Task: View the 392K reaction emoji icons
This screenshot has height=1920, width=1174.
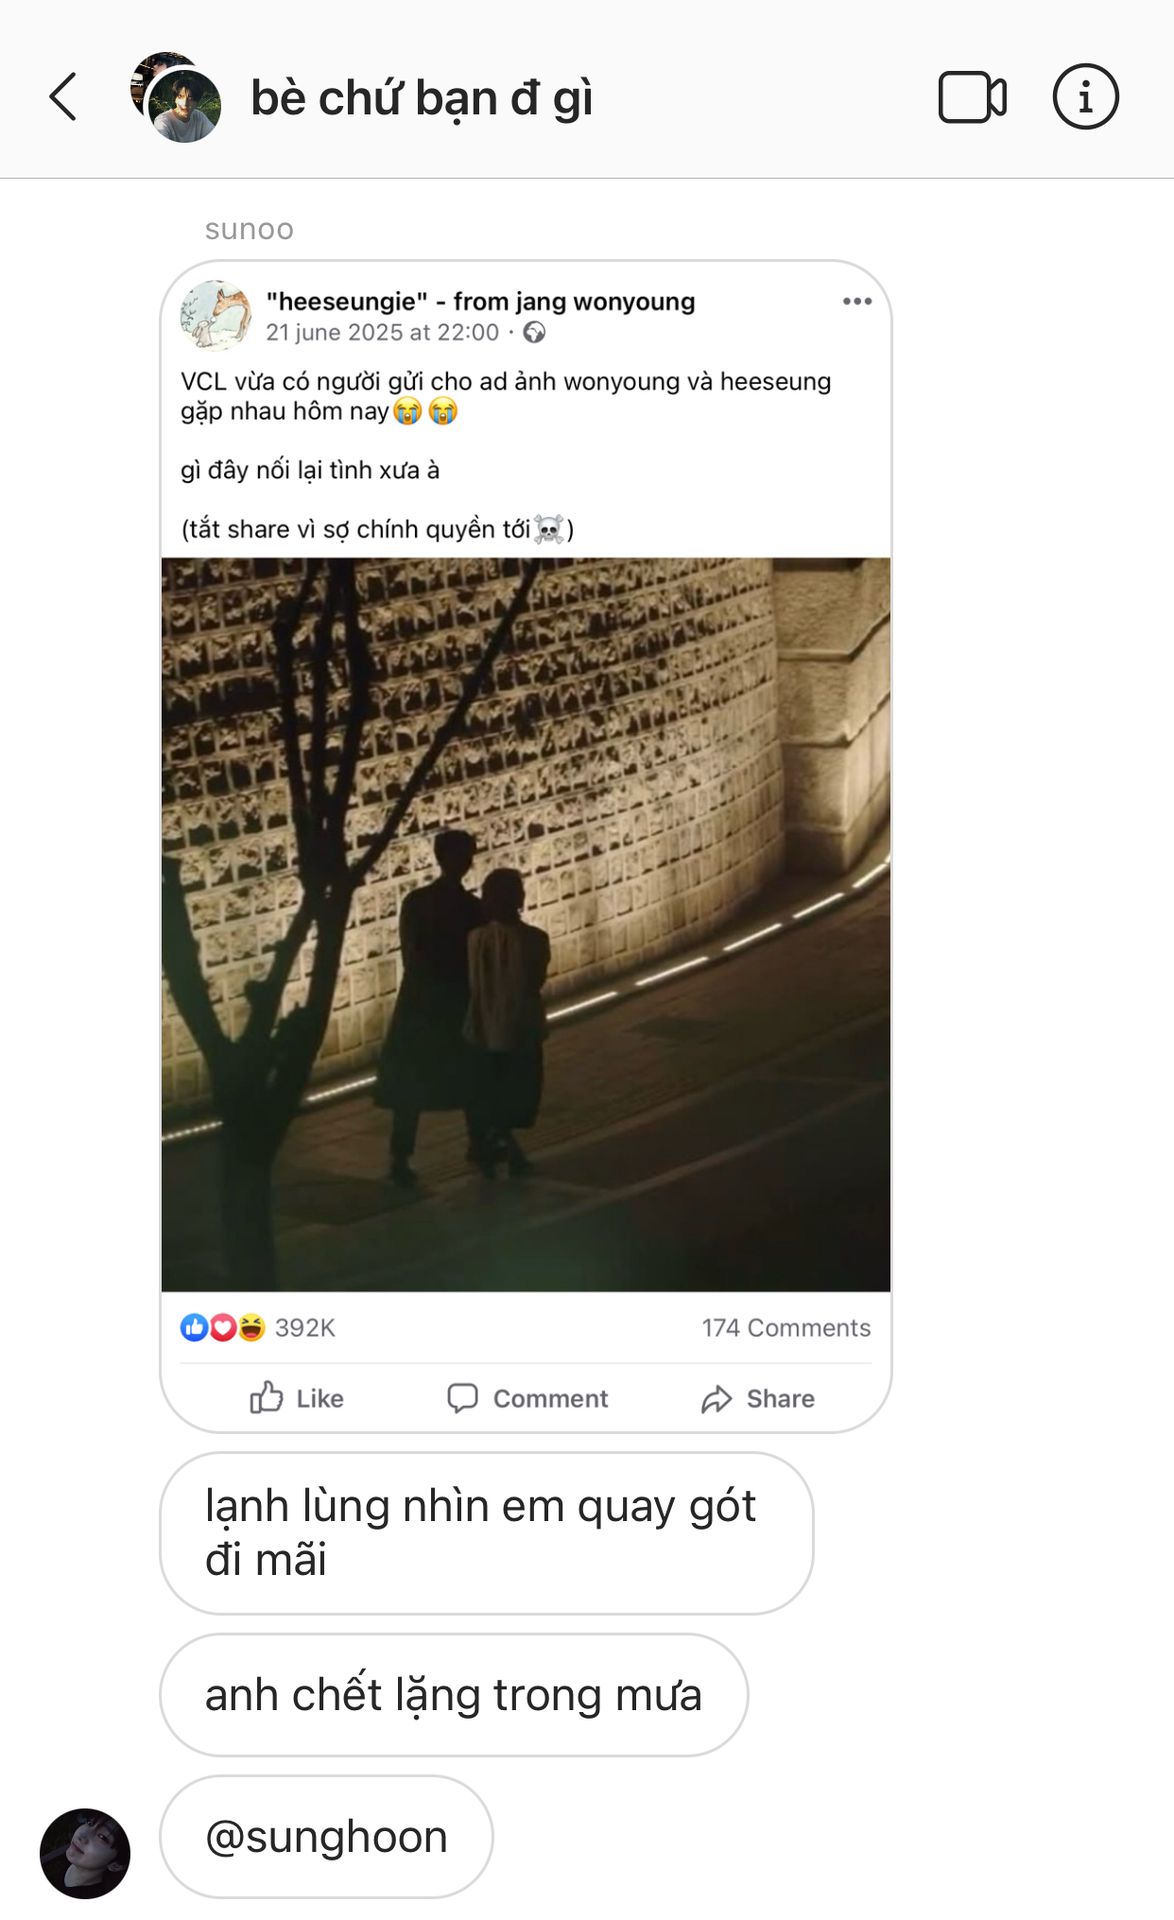Action: pos(223,1327)
